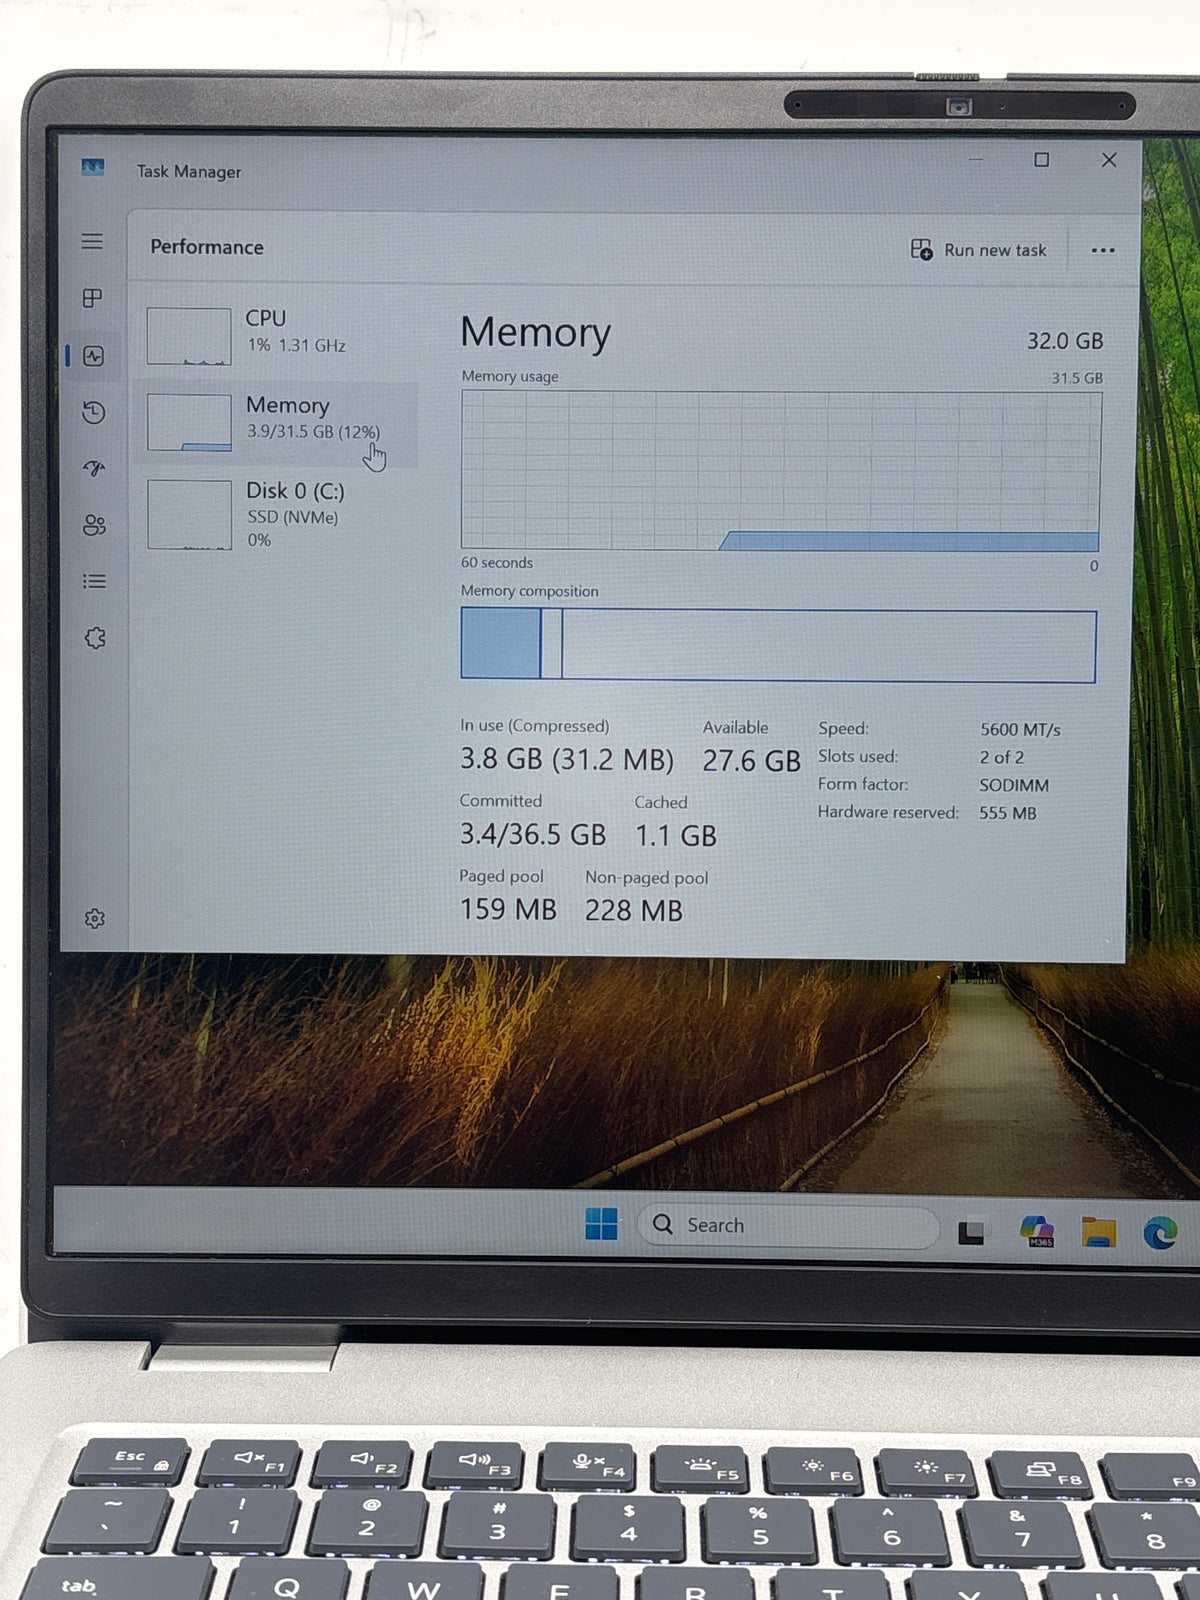The width and height of the screenshot is (1200, 1600).
Task: Click the taskbar Search box
Action: tap(788, 1225)
